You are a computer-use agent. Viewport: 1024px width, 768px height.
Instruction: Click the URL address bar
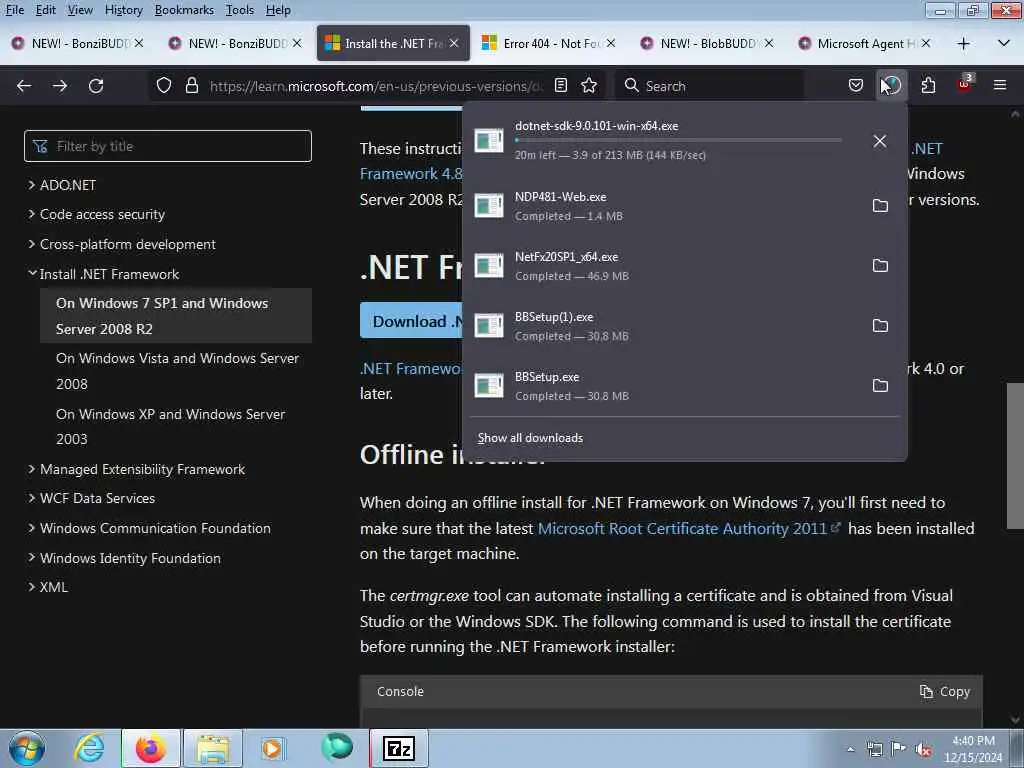[376, 86]
